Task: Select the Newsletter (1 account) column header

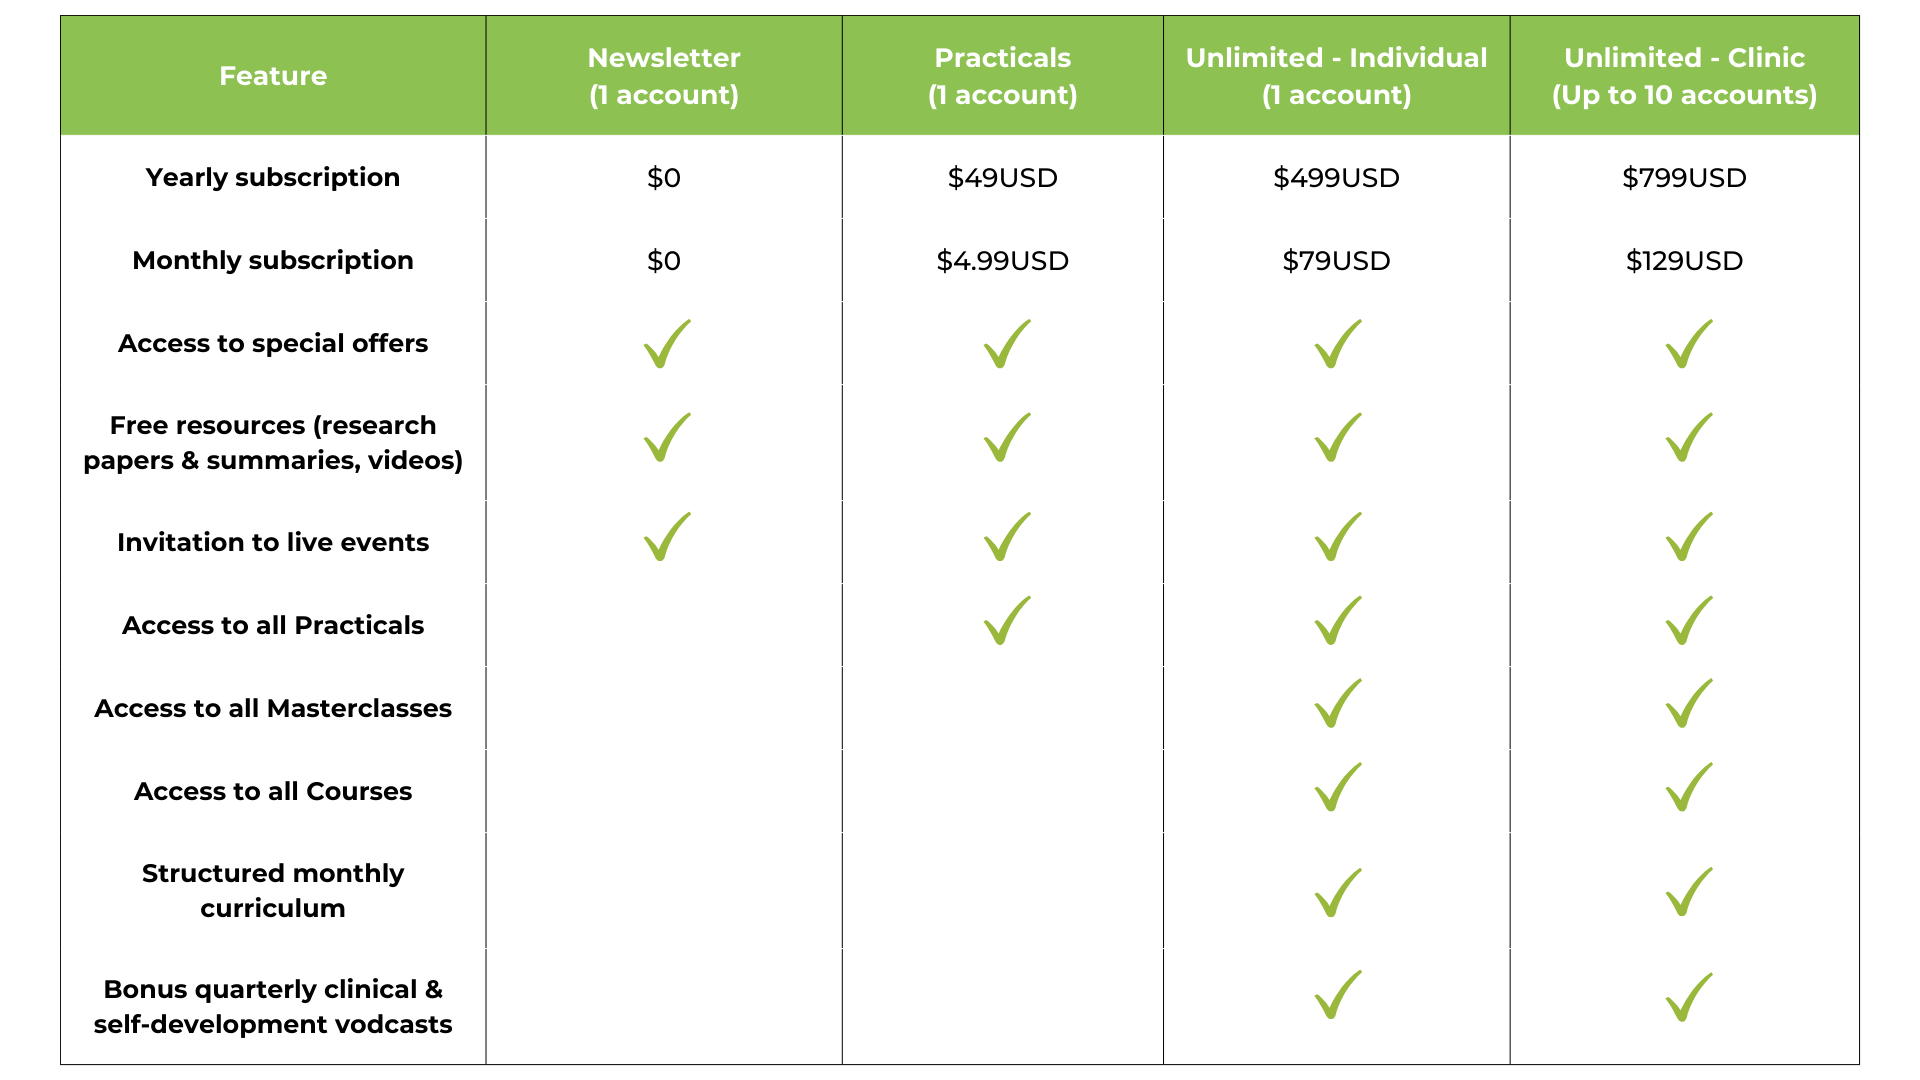Action: 664,76
